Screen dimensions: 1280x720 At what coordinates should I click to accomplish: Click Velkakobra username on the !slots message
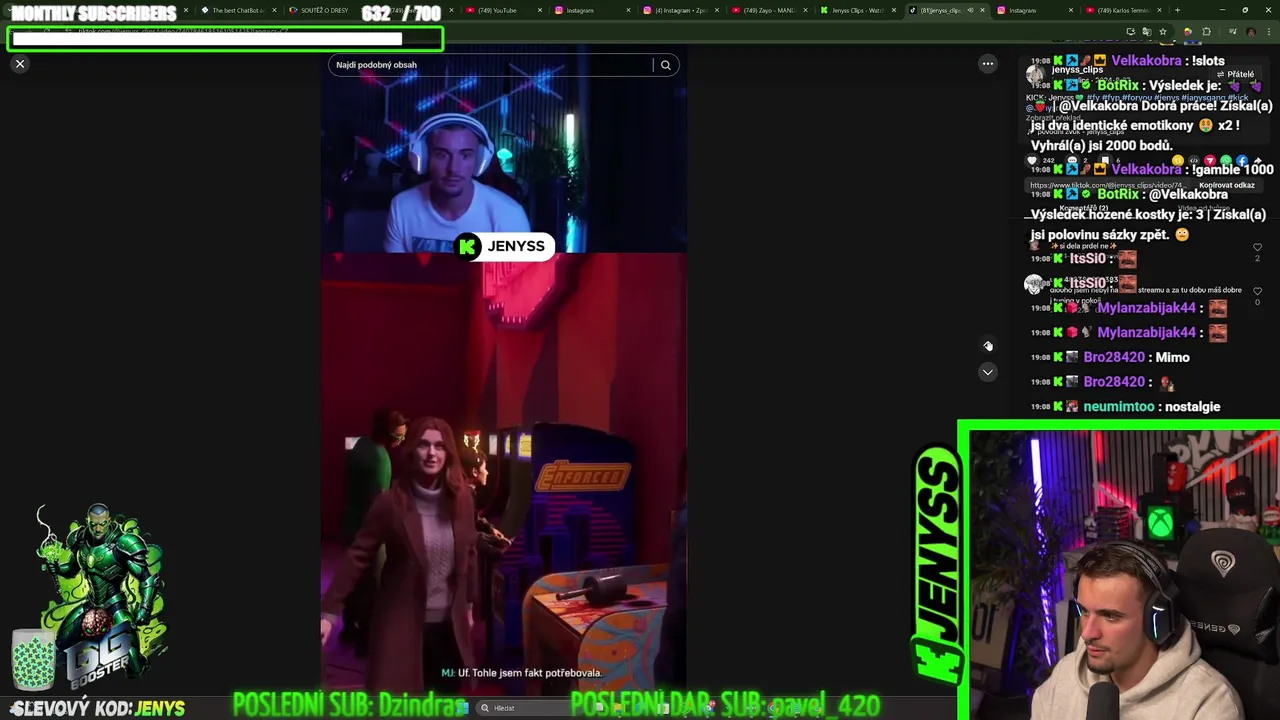(1146, 61)
